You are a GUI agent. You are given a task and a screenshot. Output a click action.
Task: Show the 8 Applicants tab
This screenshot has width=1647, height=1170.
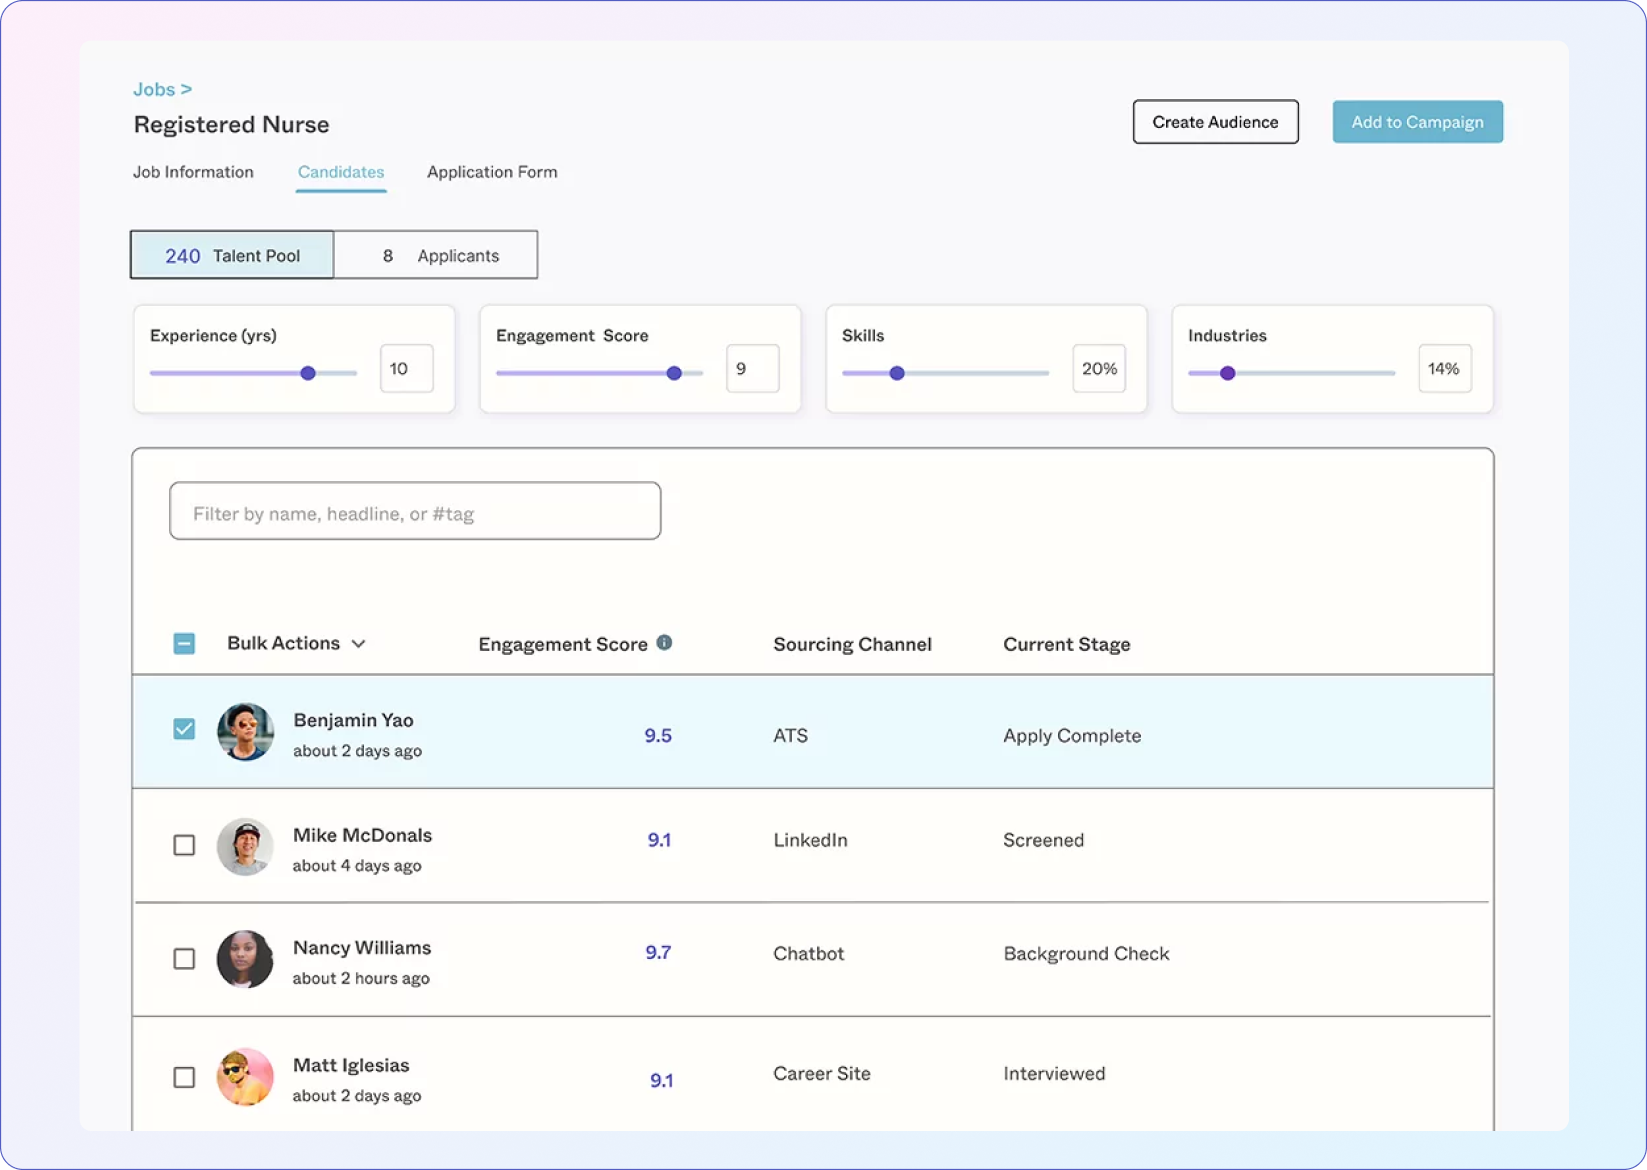tap(436, 255)
